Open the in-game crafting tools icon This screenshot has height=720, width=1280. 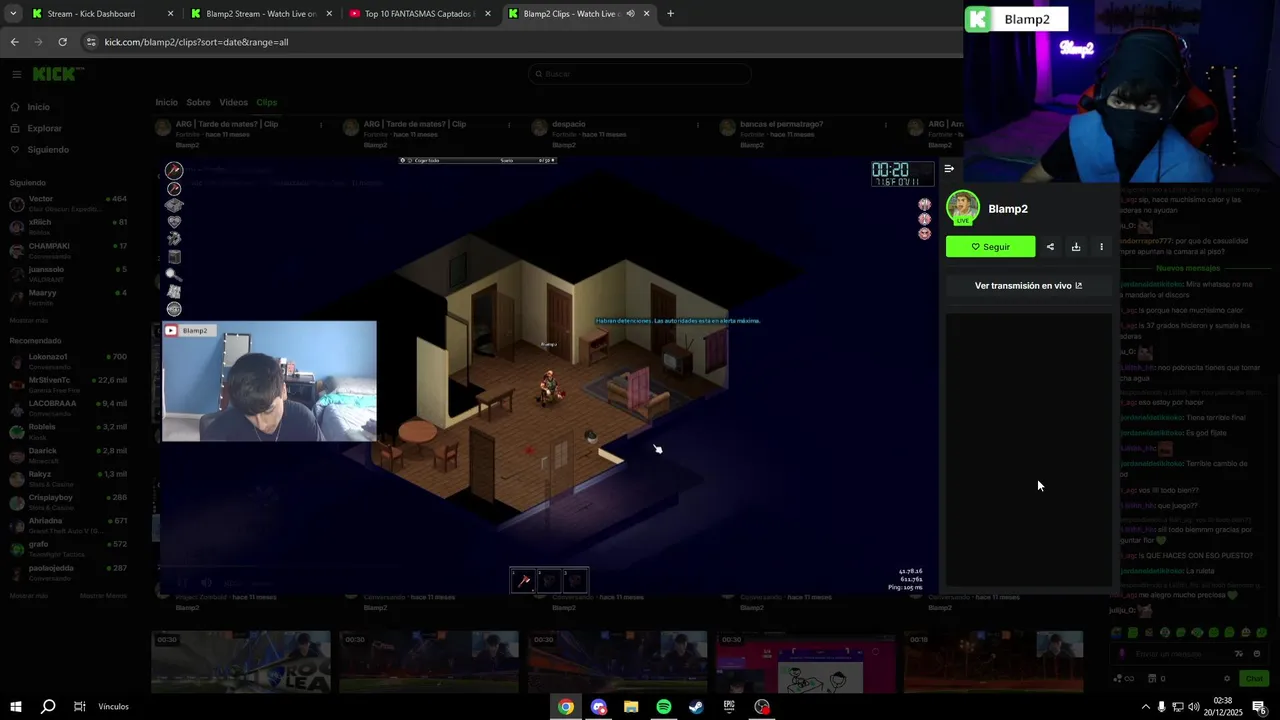(x=174, y=239)
